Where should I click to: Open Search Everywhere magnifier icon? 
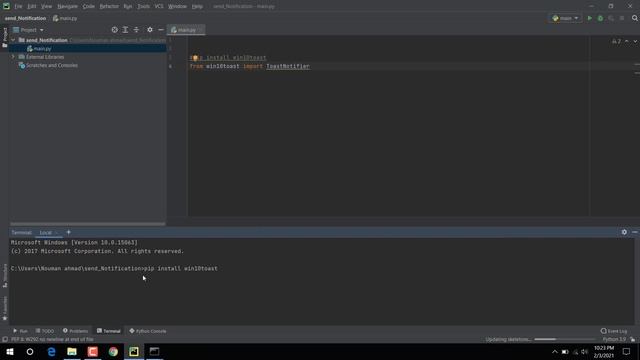[x=635, y=18]
